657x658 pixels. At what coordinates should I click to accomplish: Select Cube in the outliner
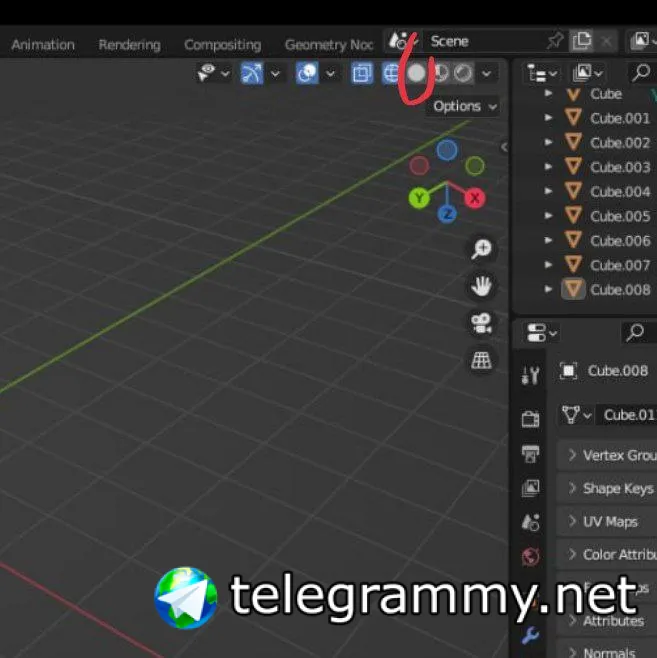[x=605, y=94]
